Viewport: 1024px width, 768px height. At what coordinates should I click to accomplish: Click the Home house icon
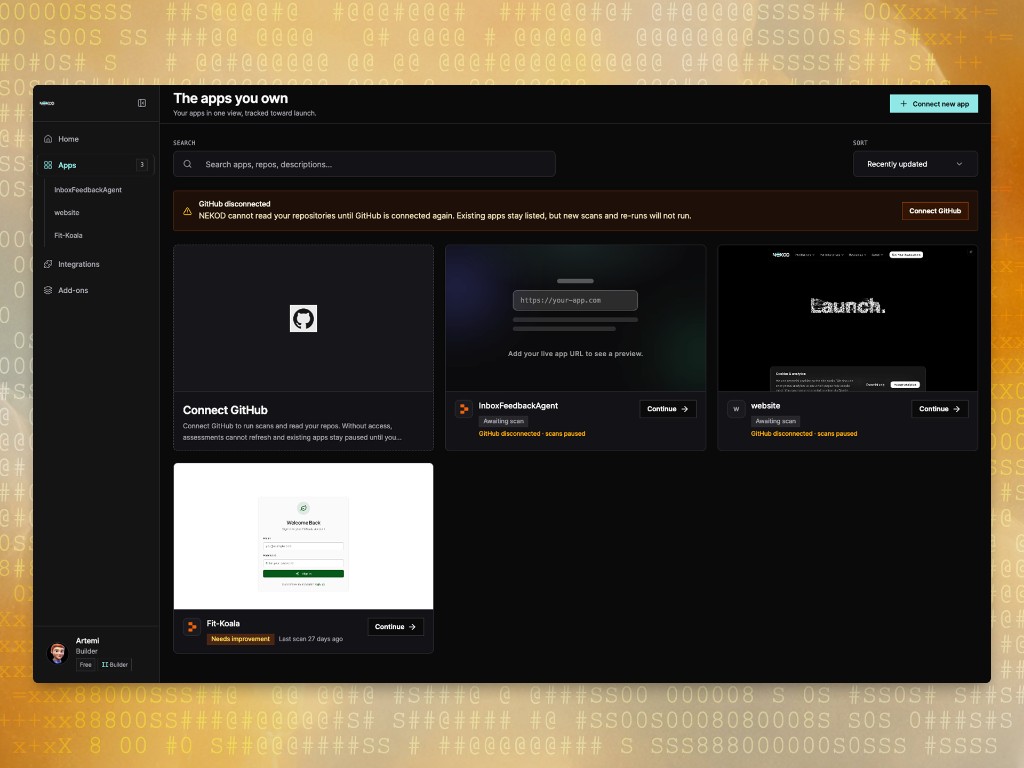(x=48, y=139)
